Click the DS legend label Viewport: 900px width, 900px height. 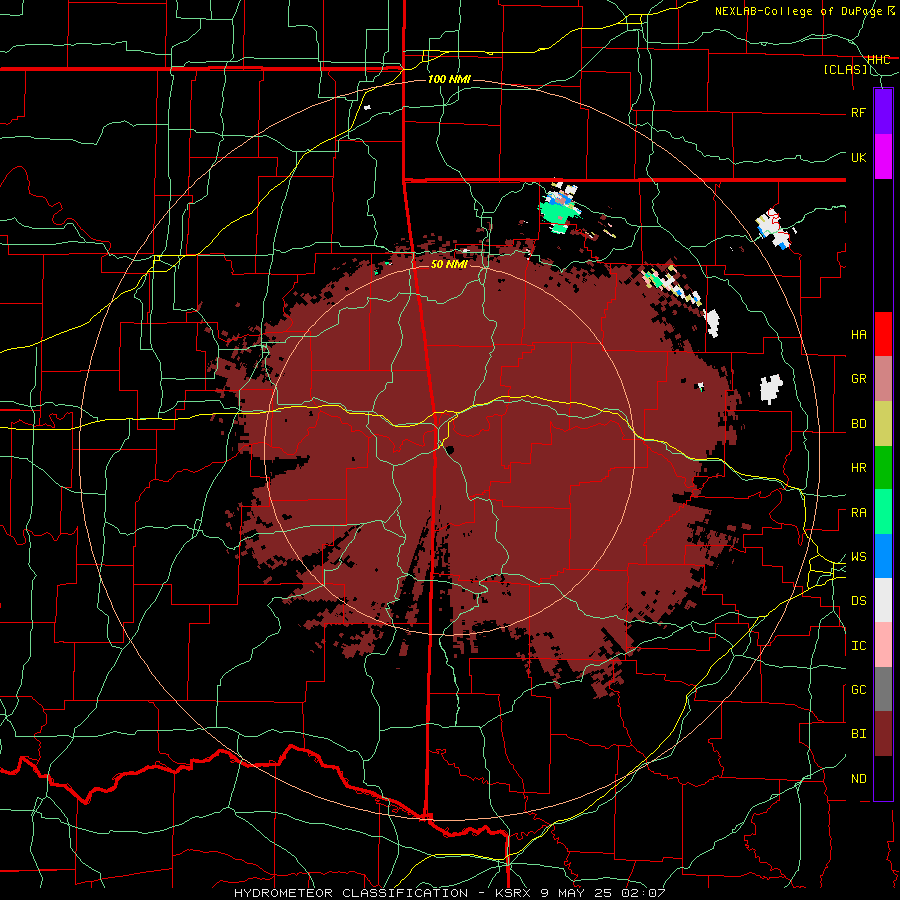click(x=859, y=601)
